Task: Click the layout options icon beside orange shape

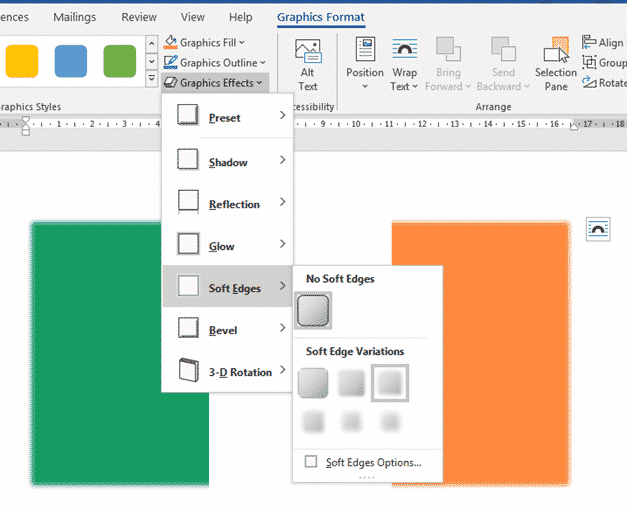Action: click(x=597, y=228)
